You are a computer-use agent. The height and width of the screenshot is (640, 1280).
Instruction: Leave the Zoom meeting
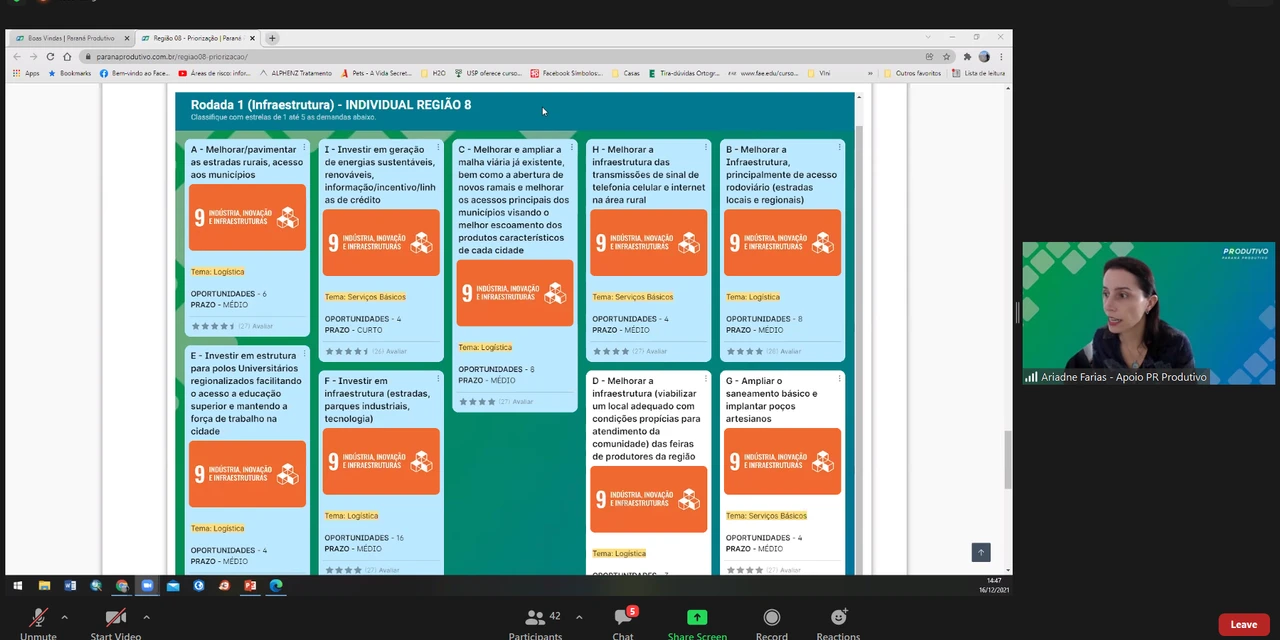(x=1243, y=625)
